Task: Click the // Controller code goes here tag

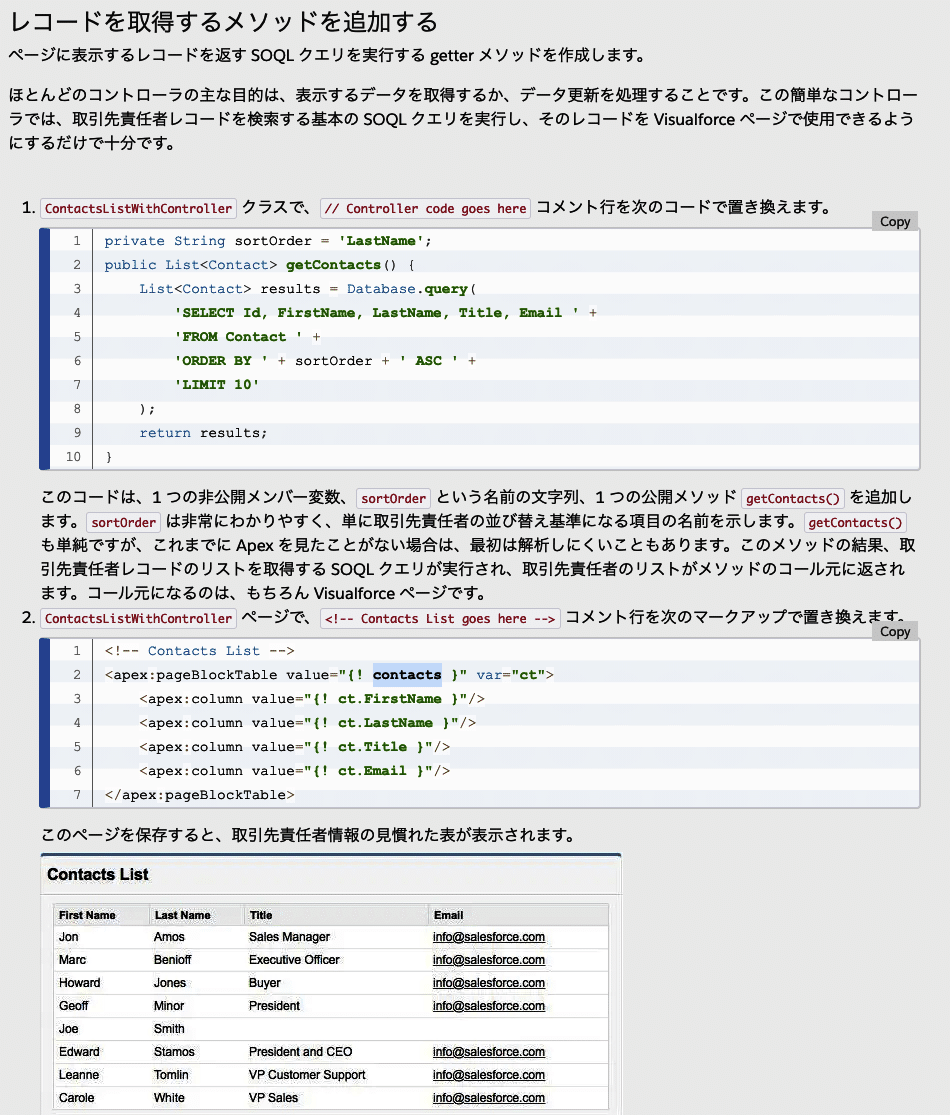Action: click(x=425, y=208)
